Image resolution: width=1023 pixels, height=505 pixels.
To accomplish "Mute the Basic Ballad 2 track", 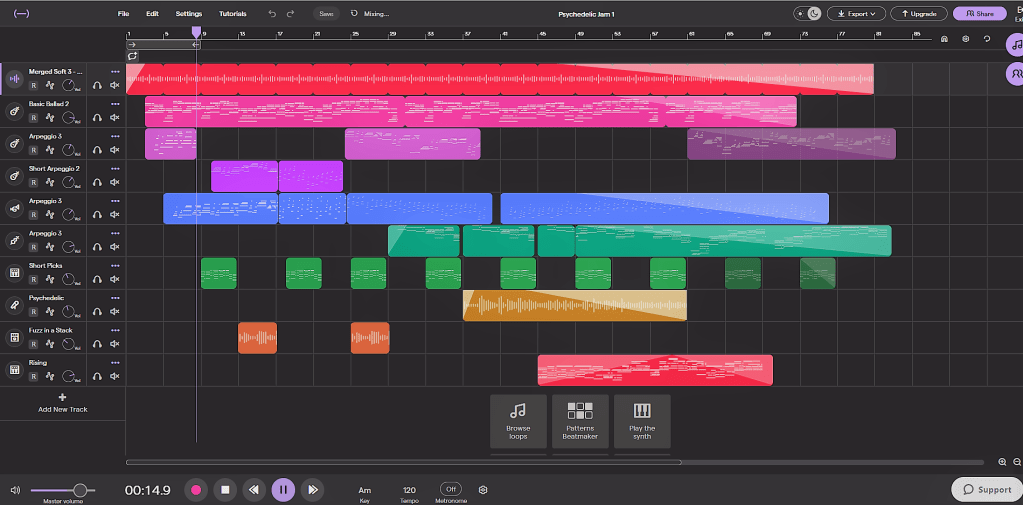I will [115, 118].
